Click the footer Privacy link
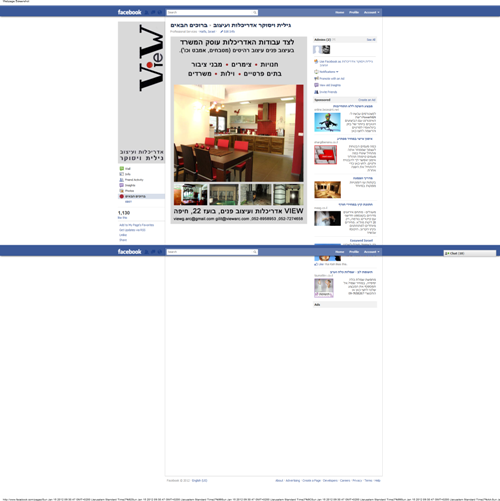This screenshot has height=501, width=500. (357, 480)
